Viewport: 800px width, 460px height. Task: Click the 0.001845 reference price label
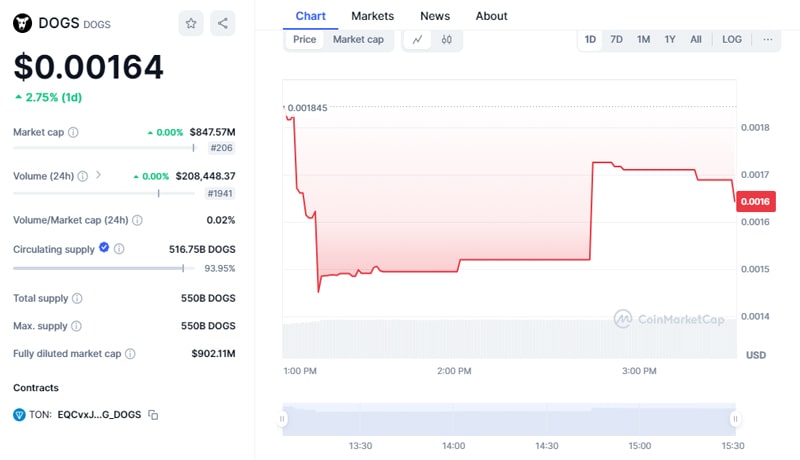[307, 108]
